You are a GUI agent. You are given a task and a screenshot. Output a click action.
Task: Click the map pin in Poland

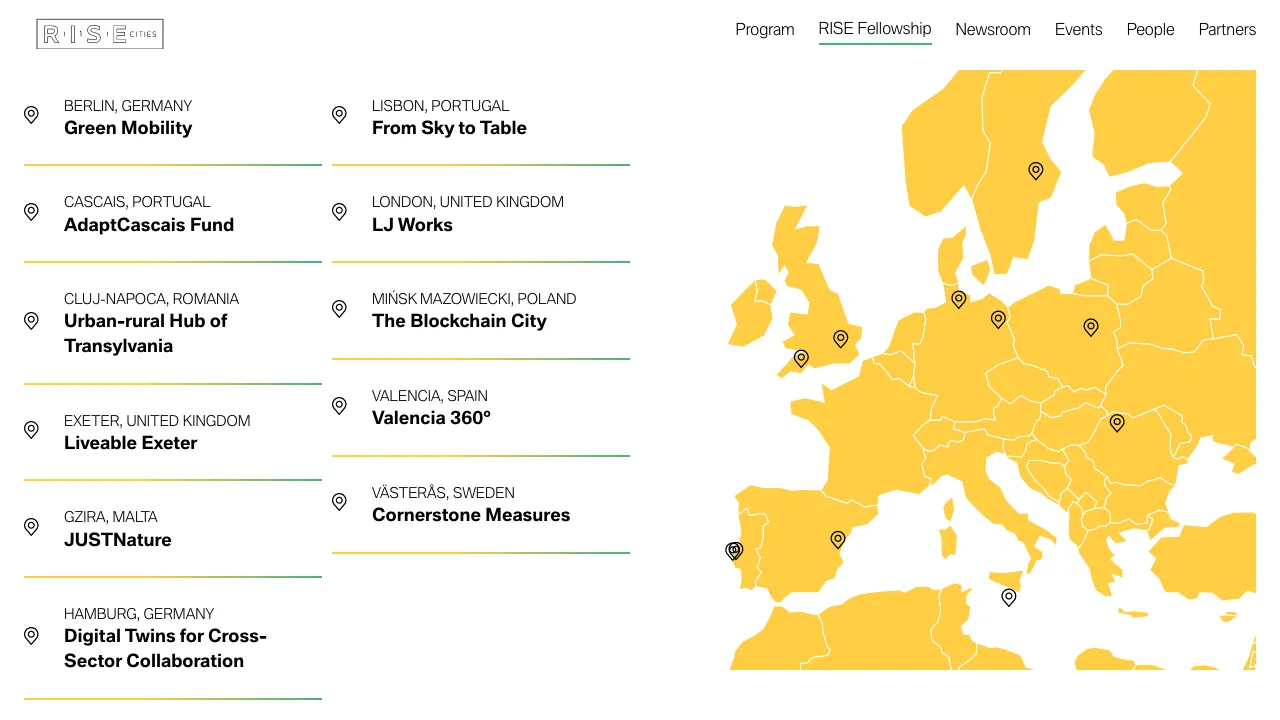(1091, 327)
